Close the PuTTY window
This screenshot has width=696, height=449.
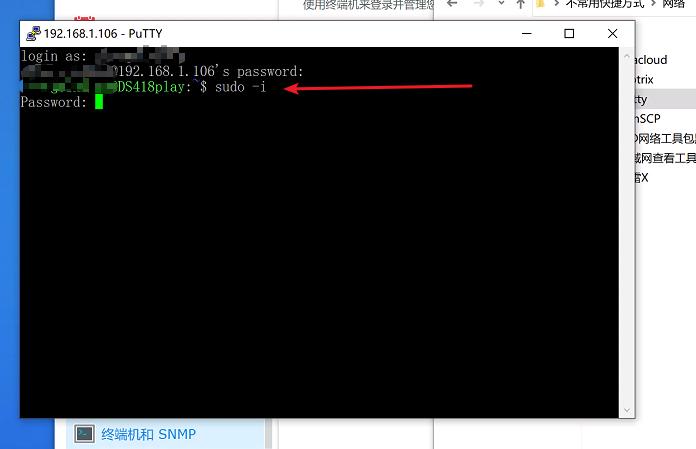coord(613,34)
